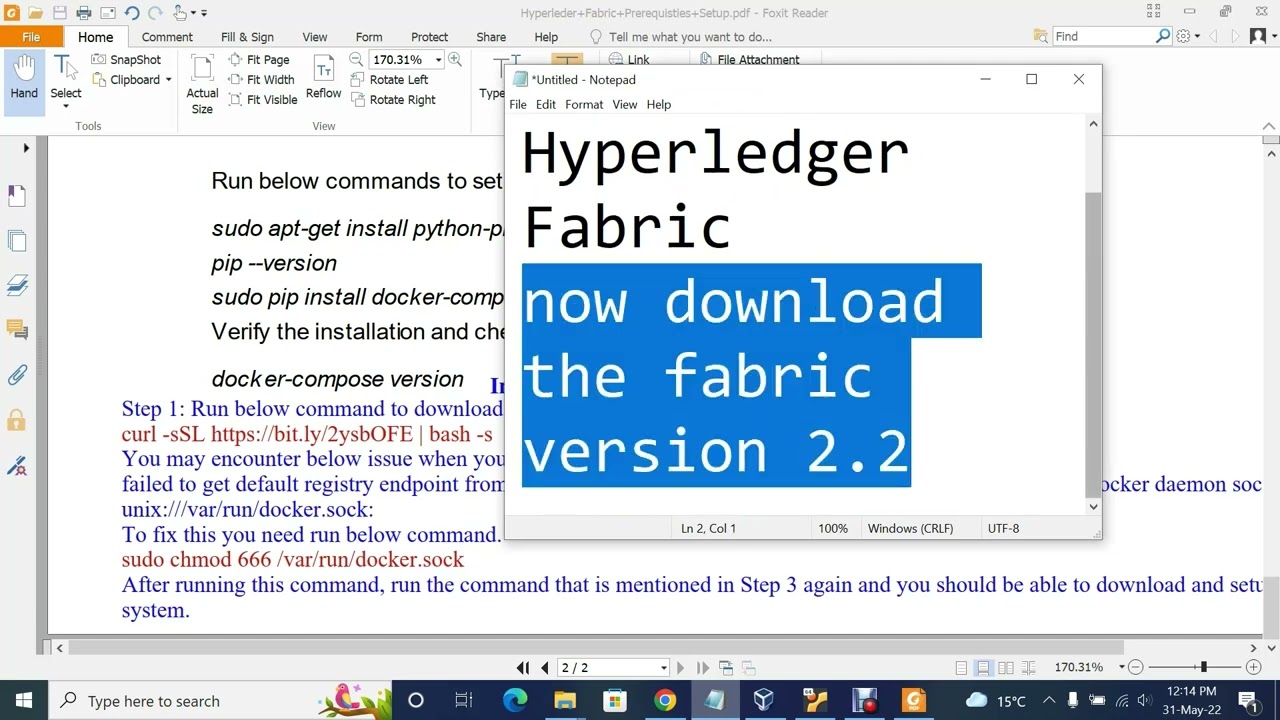
Task: Open Notepad's Edit menu
Action: click(x=545, y=104)
